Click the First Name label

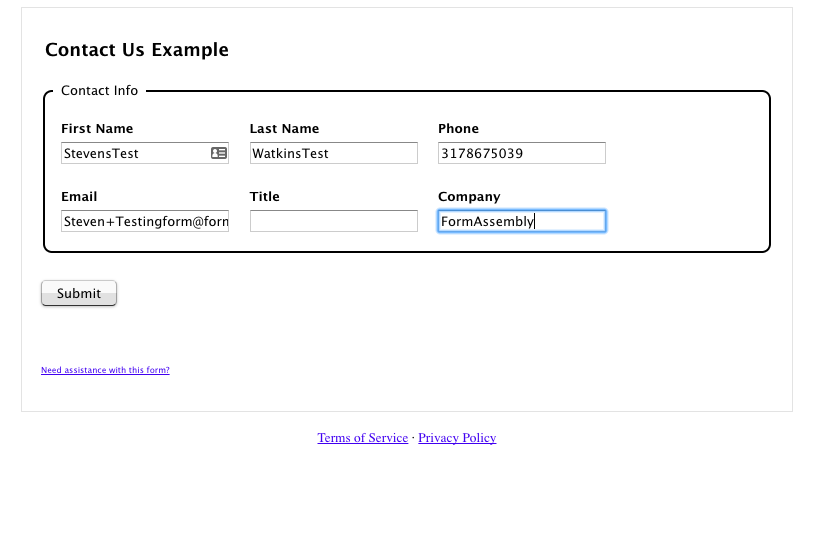click(x=97, y=129)
